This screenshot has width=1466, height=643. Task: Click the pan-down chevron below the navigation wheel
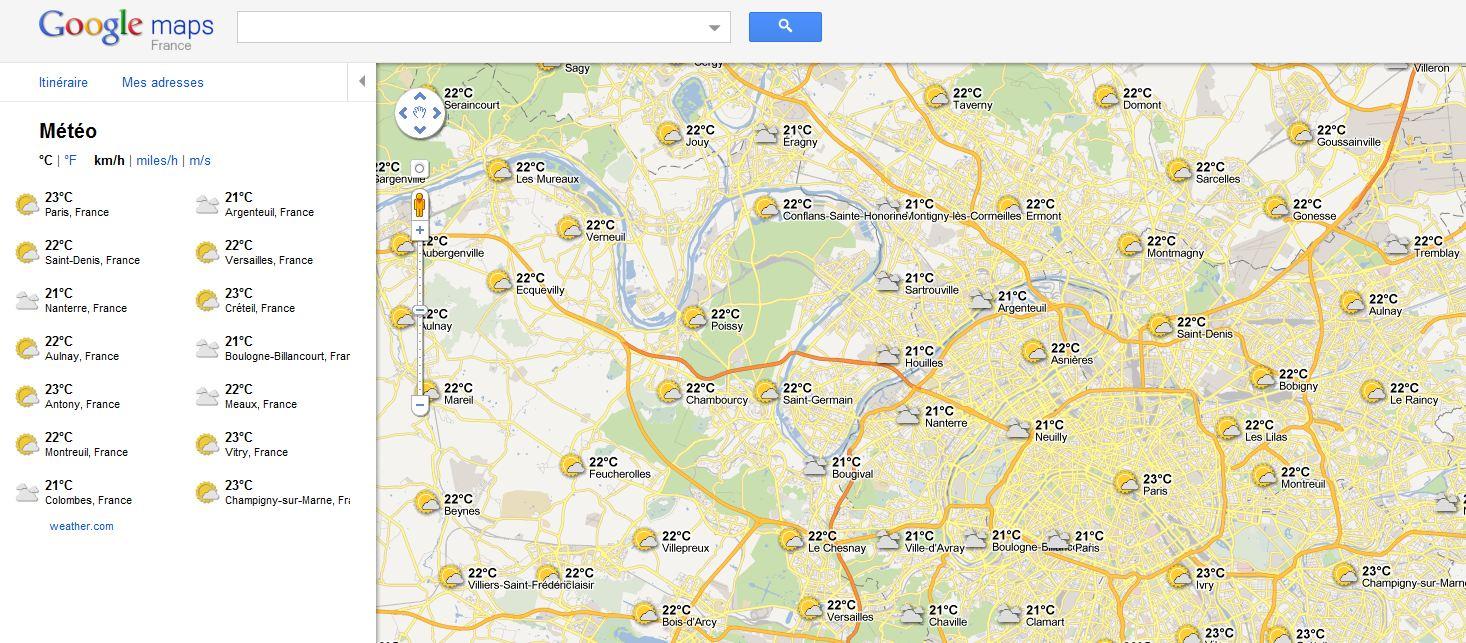(419, 128)
